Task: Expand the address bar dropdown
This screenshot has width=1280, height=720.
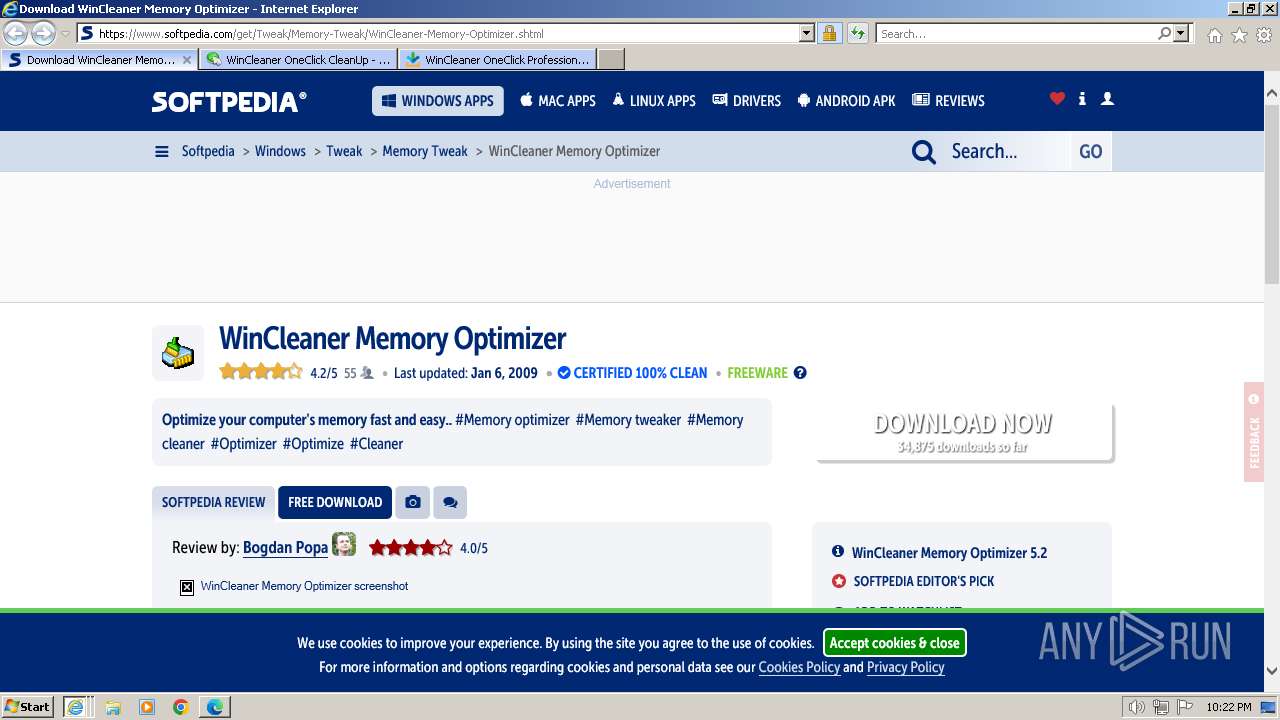Action: coord(807,33)
